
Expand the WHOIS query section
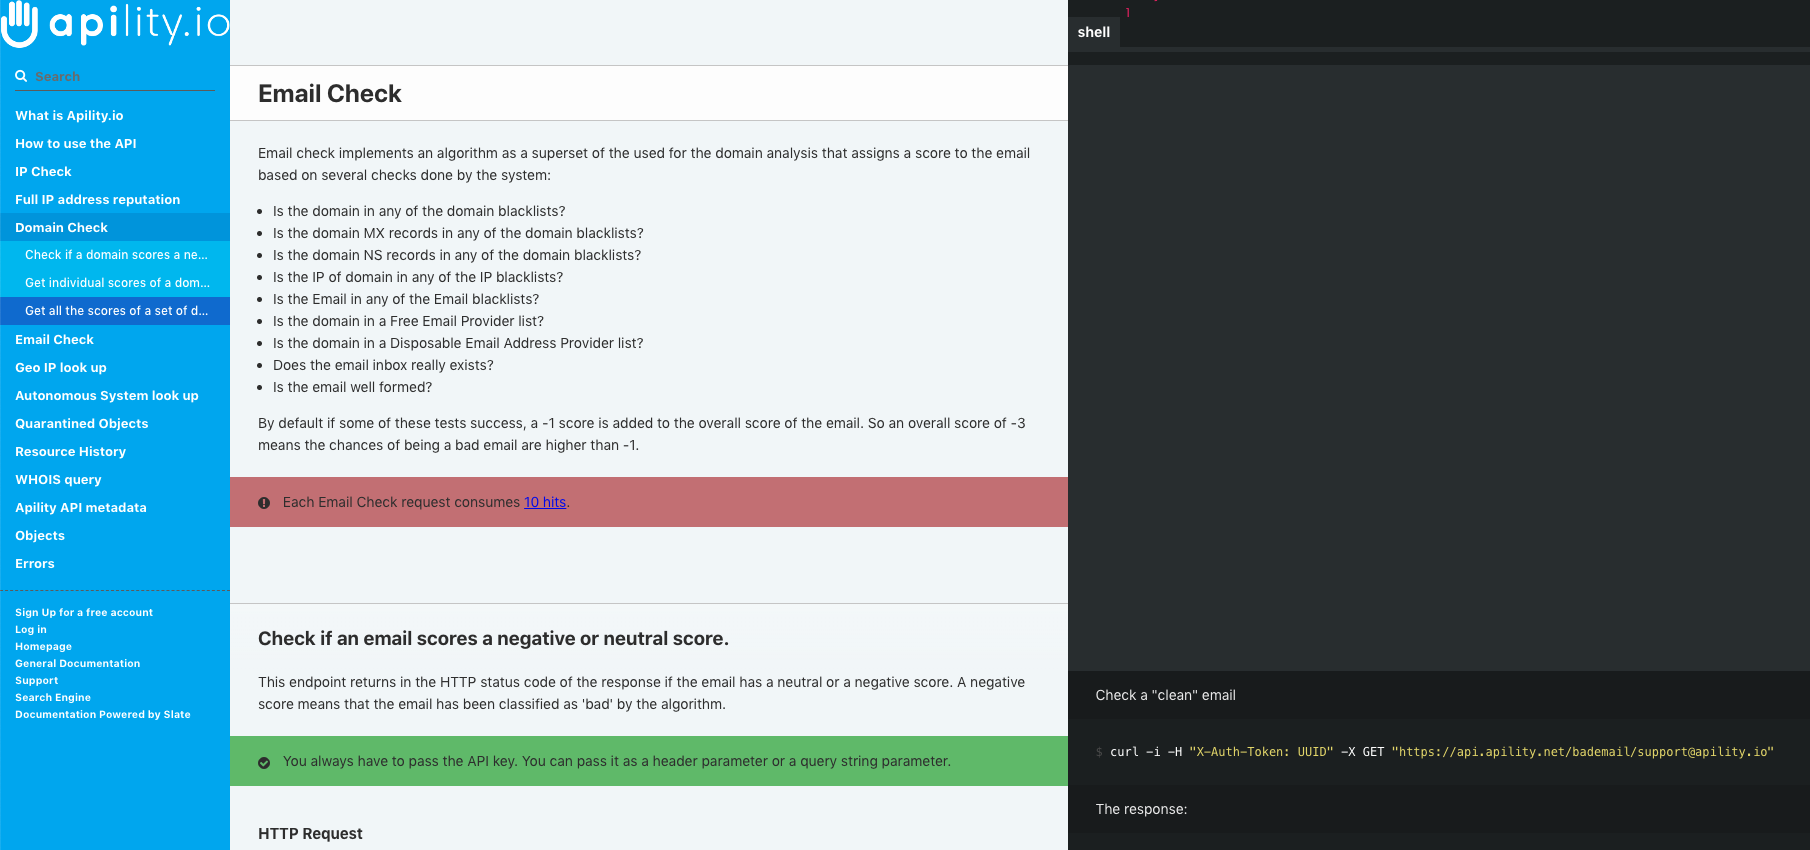(x=58, y=479)
